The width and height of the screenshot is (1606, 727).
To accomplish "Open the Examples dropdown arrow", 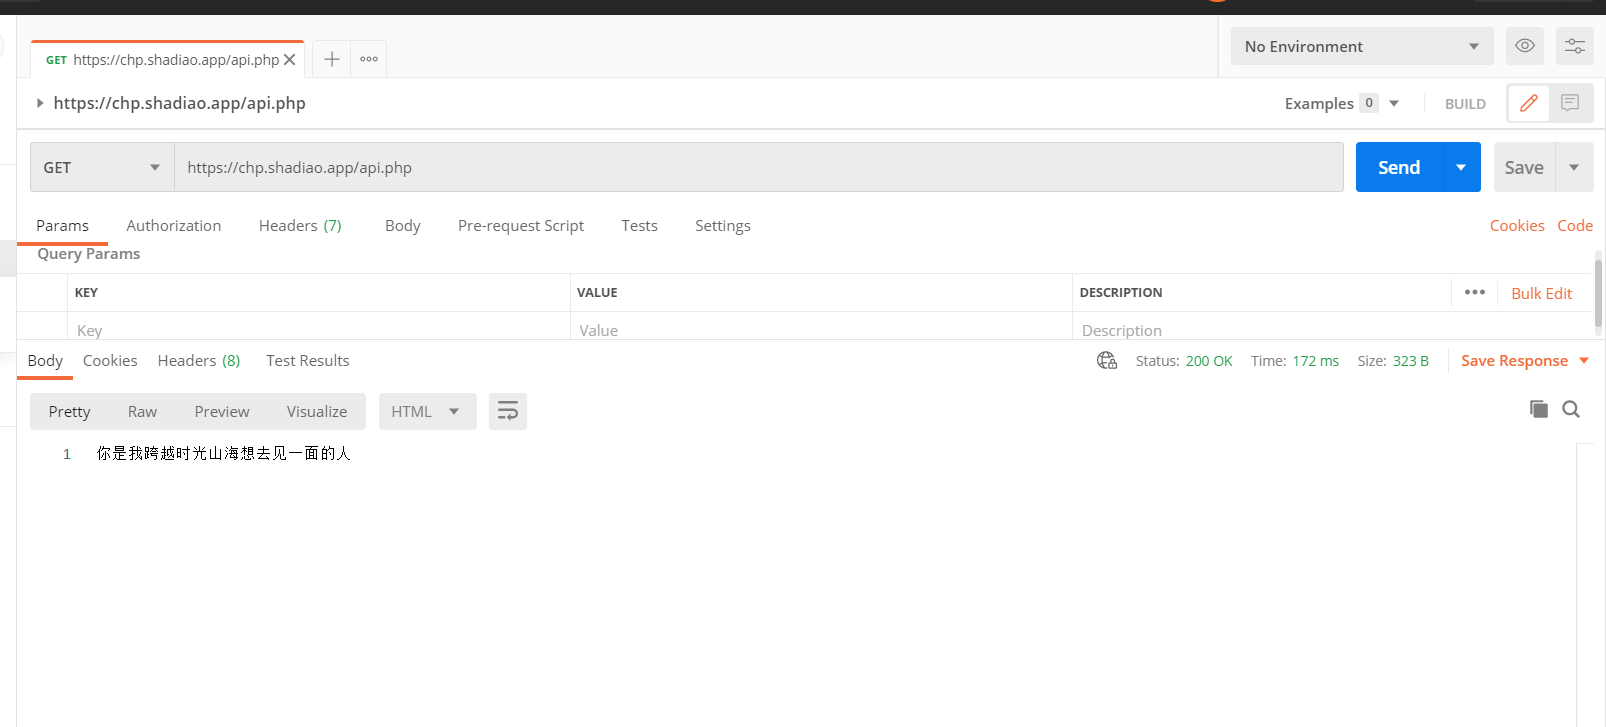I will coord(1394,103).
